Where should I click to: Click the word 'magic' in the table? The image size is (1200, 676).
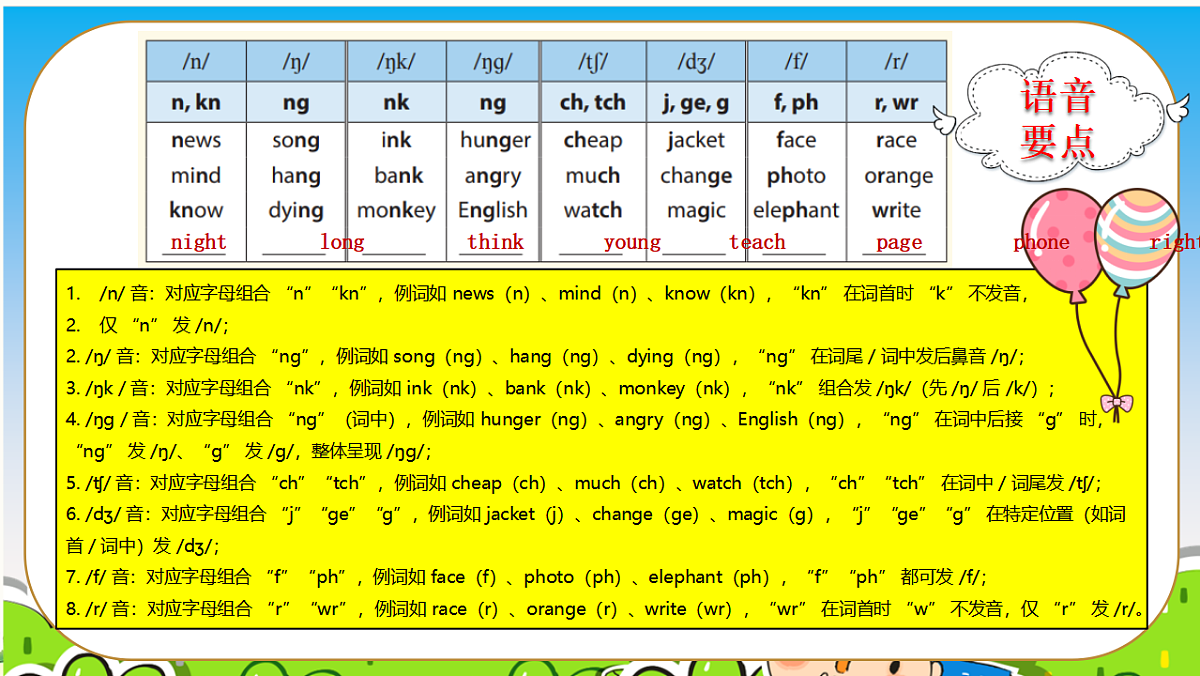pos(696,211)
